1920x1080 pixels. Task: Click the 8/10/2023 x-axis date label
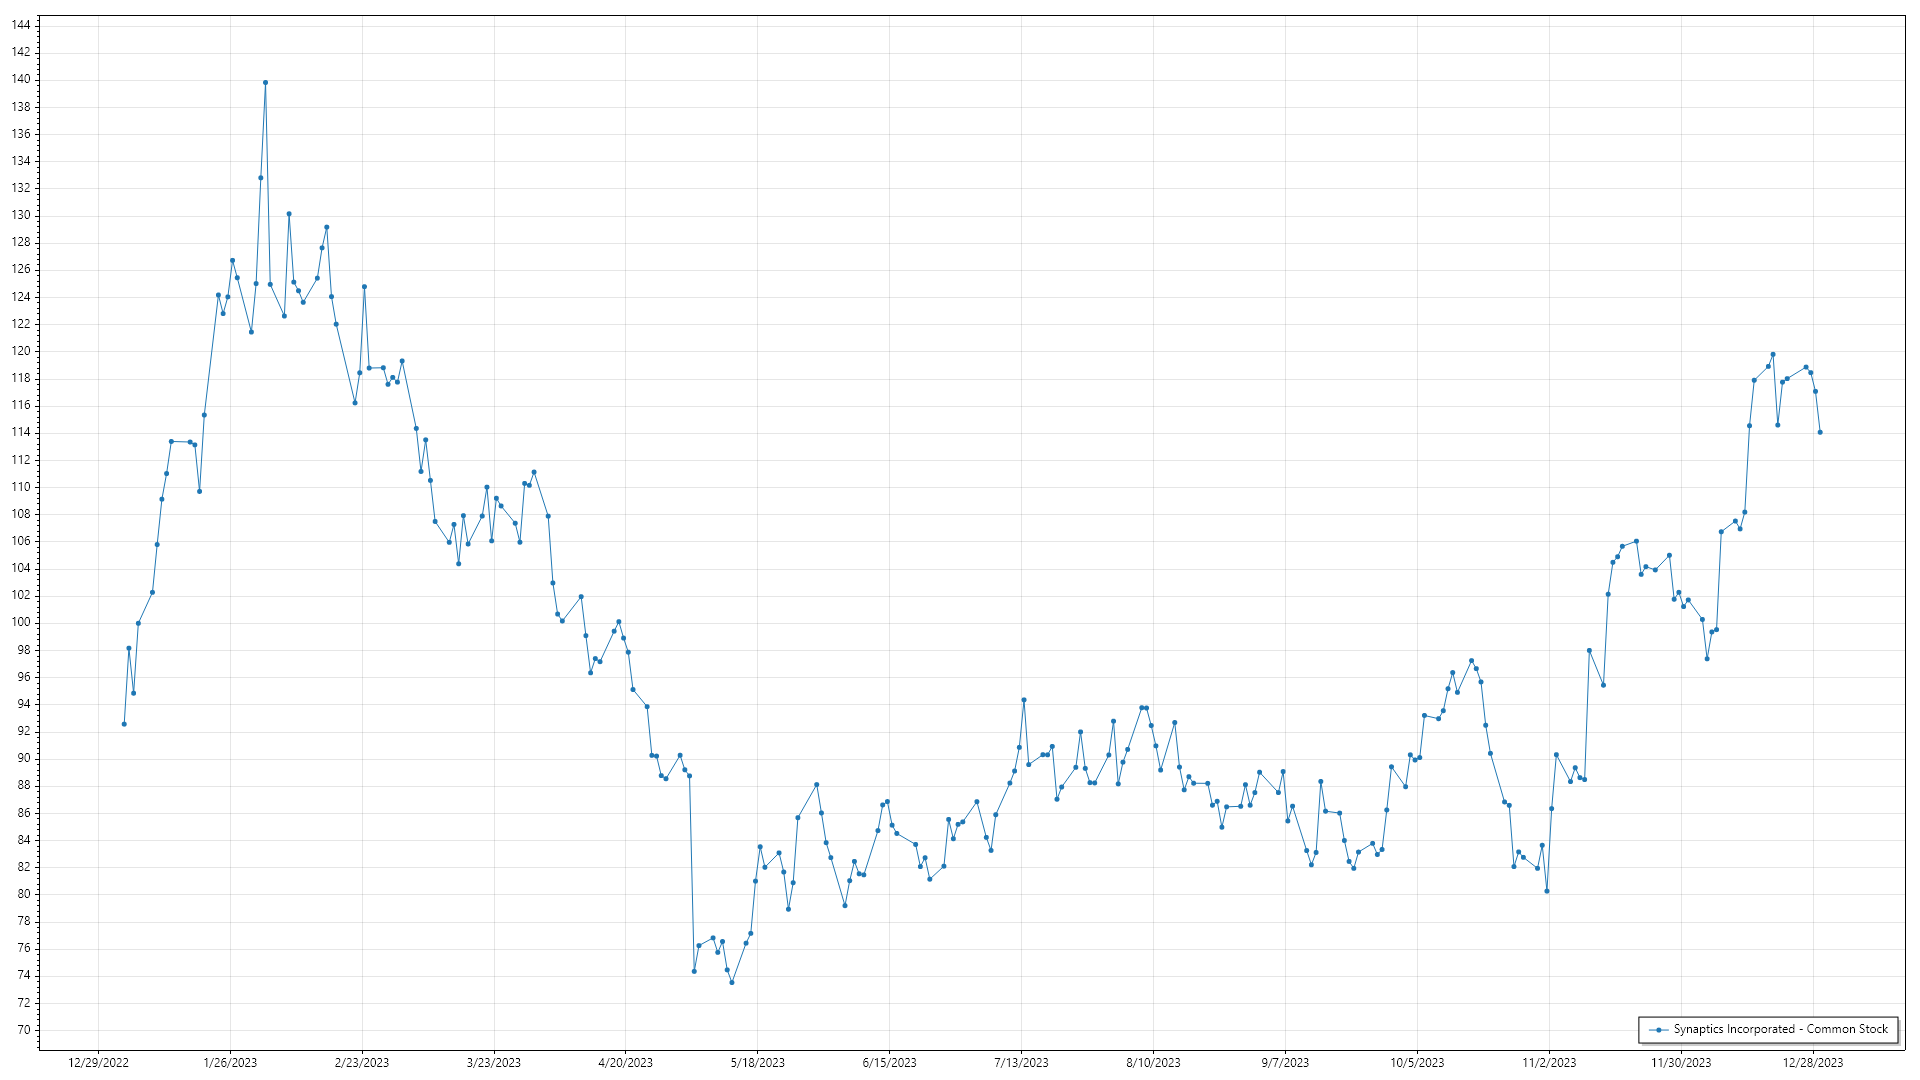pos(1153,1063)
